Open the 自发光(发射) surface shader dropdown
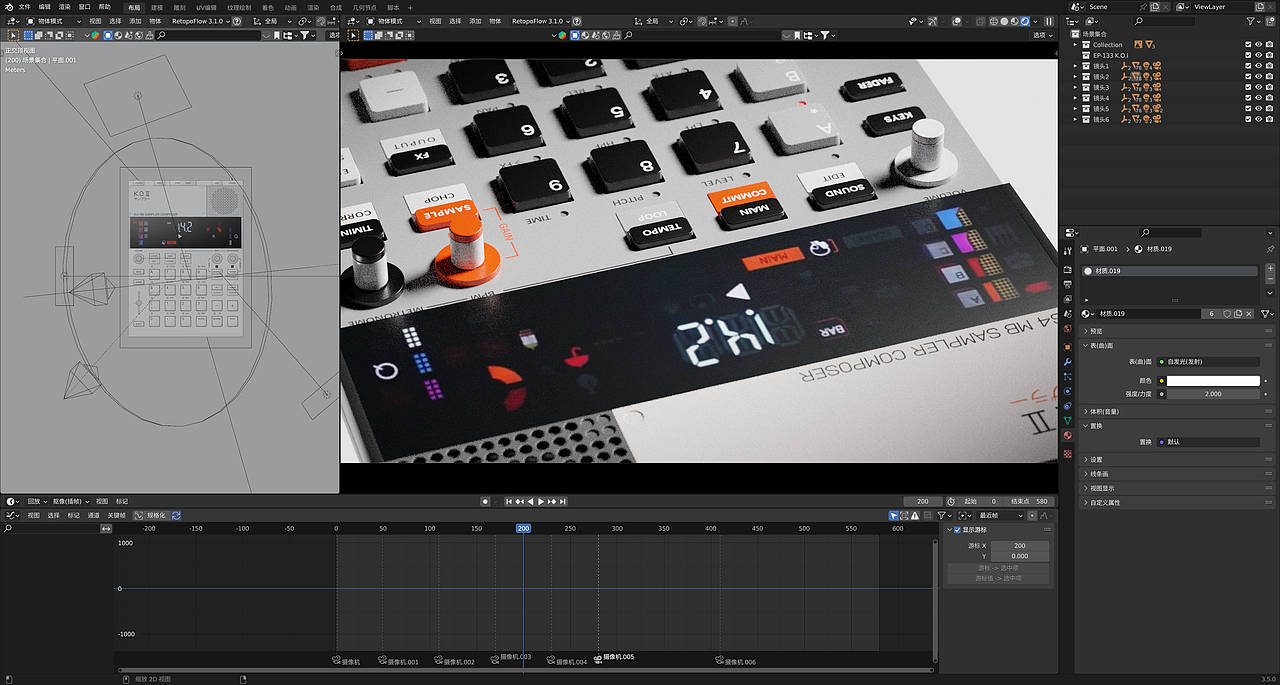 pos(1208,361)
